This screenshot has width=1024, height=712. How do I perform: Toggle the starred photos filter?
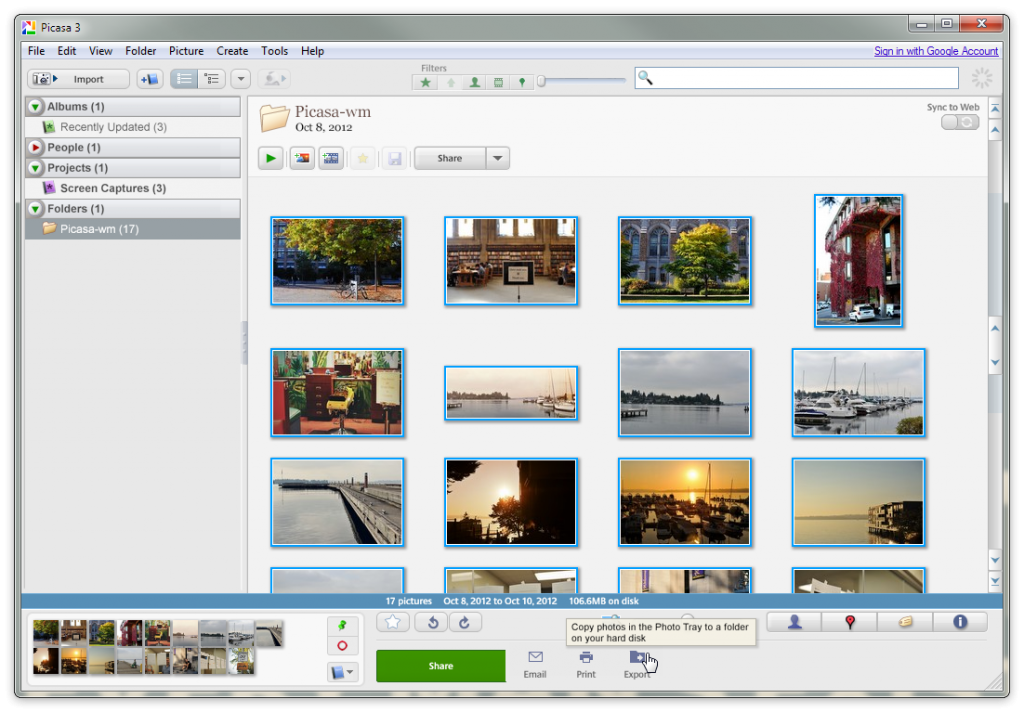(426, 82)
